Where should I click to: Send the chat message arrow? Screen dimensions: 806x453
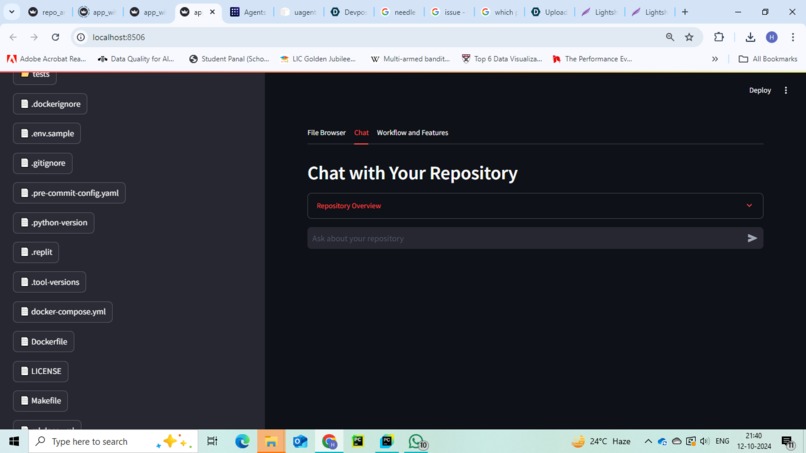coord(752,238)
